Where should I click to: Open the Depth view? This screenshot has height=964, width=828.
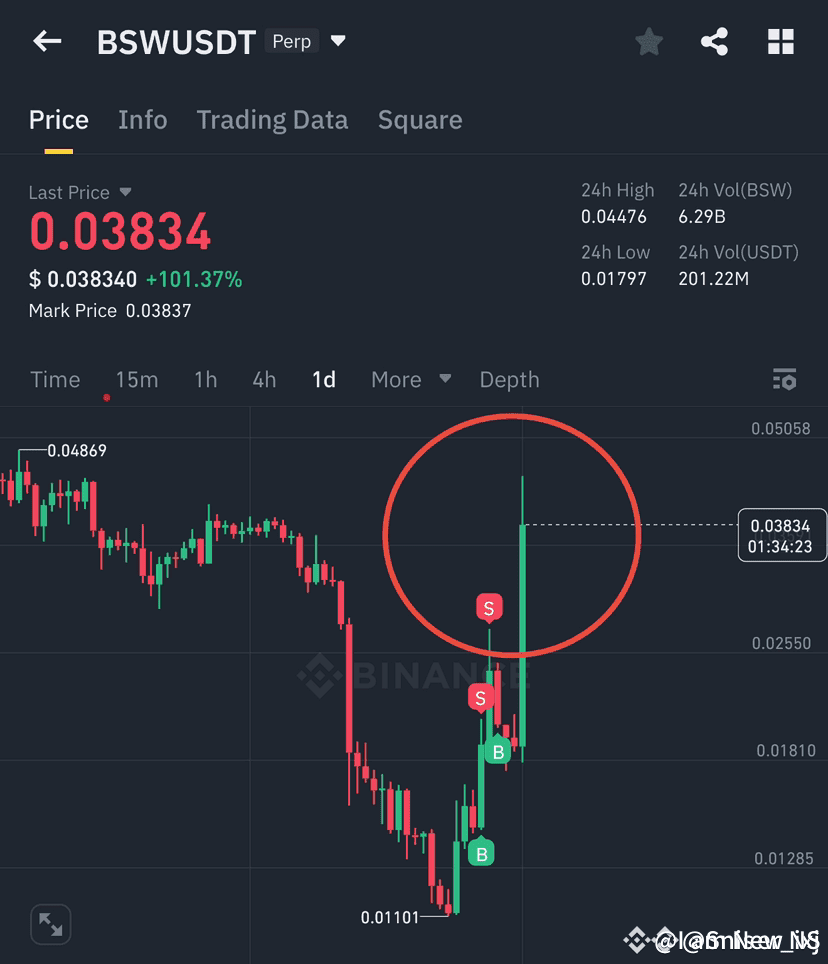pos(509,380)
